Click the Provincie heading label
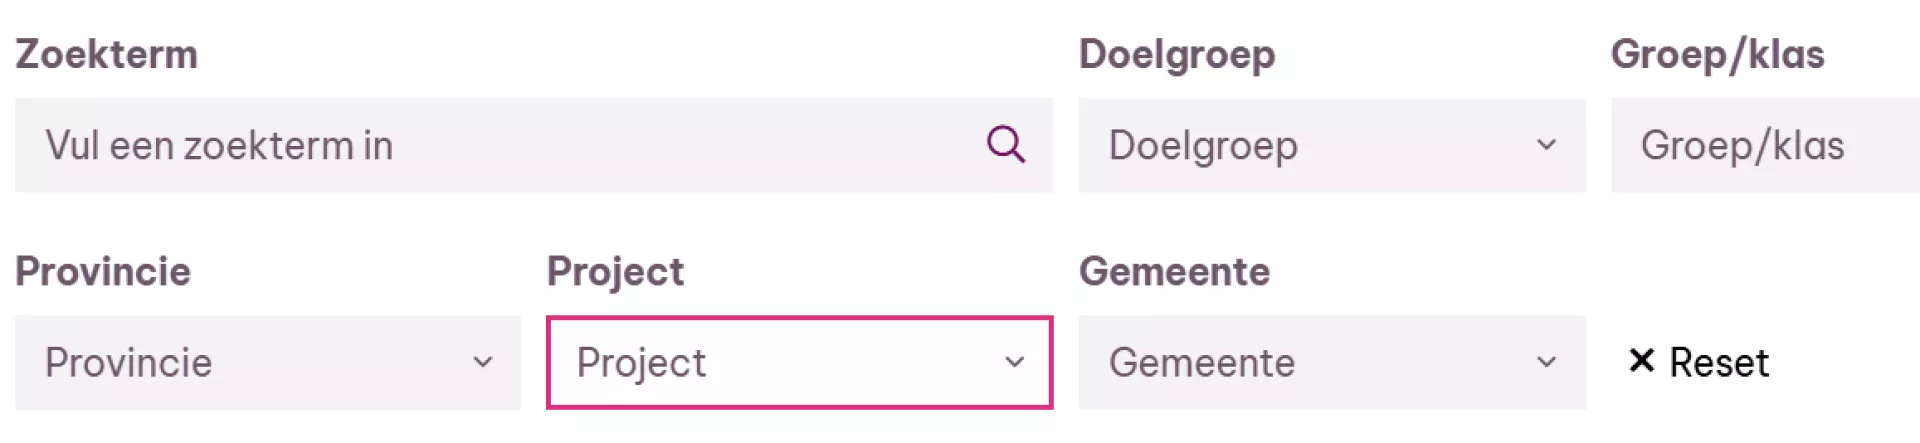 pos(102,271)
